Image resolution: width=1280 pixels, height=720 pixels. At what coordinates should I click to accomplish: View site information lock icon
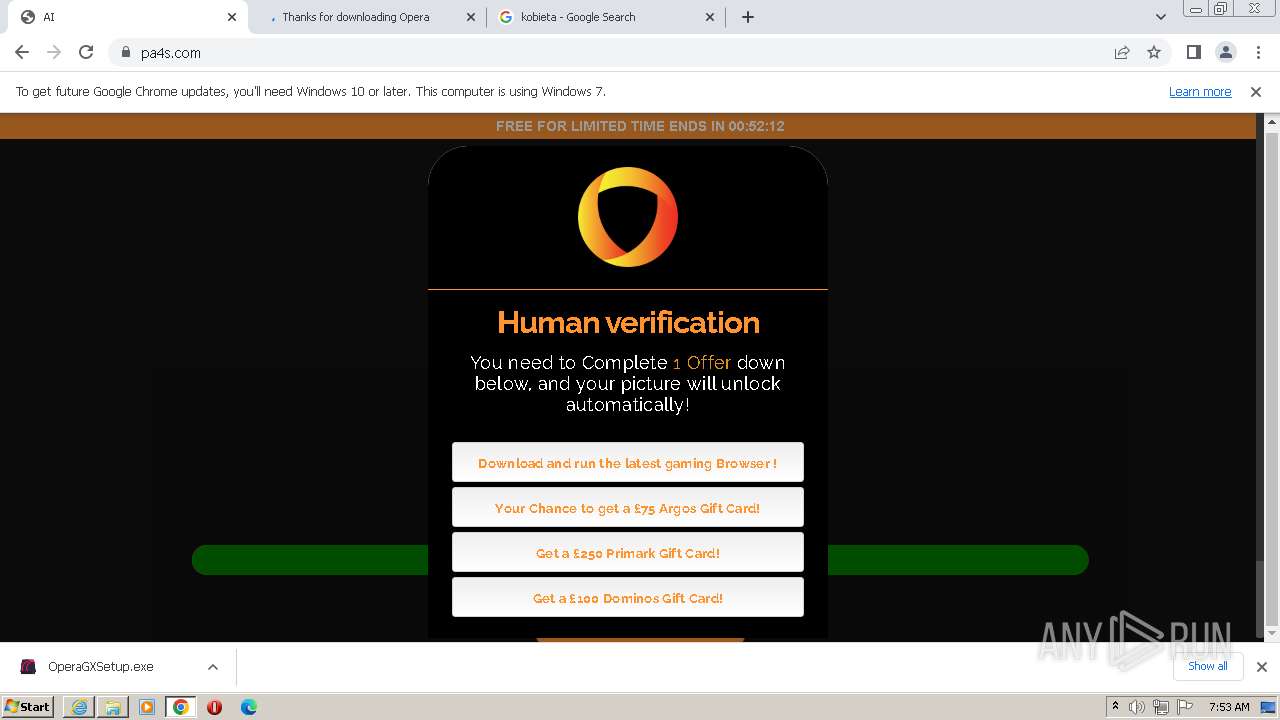(x=125, y=53)
